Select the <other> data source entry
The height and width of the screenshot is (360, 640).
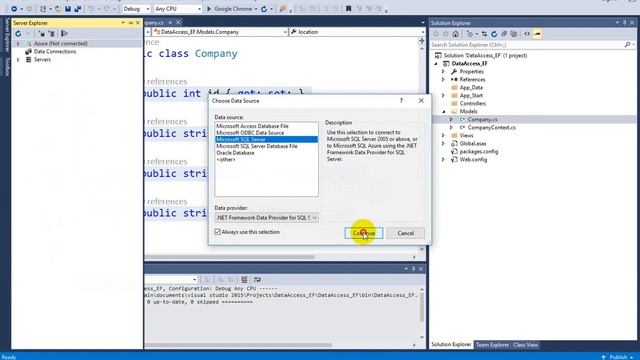pyautogui.click(x=226, y=160)
